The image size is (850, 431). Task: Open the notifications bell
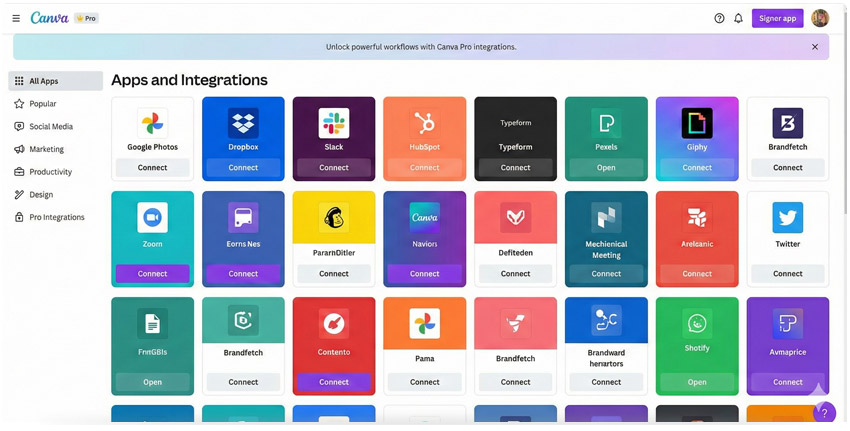point(738,18)
